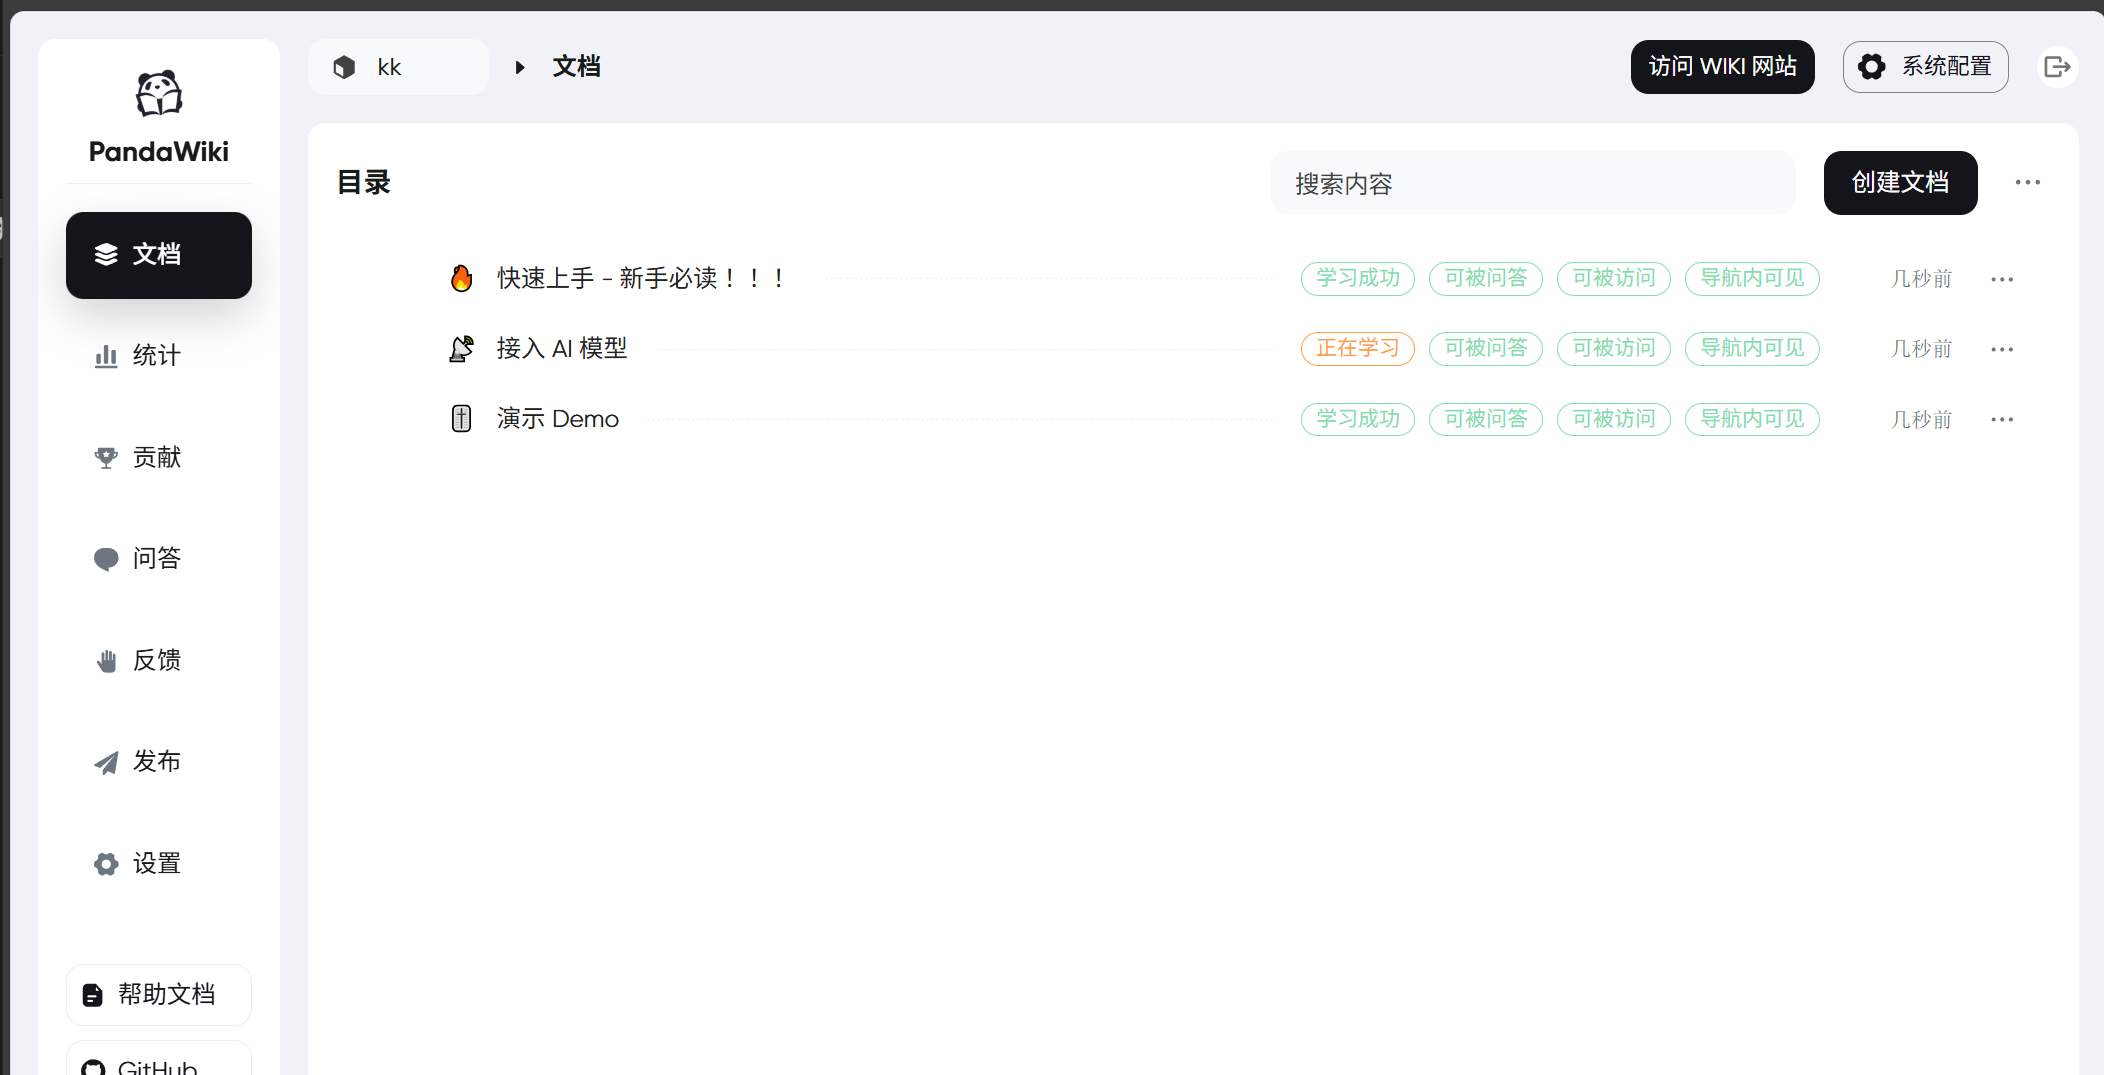2104x1075 pixels.
Task: Click 几秒前 timestamp on 演示 Demo row
Action: click(1921, 419)
